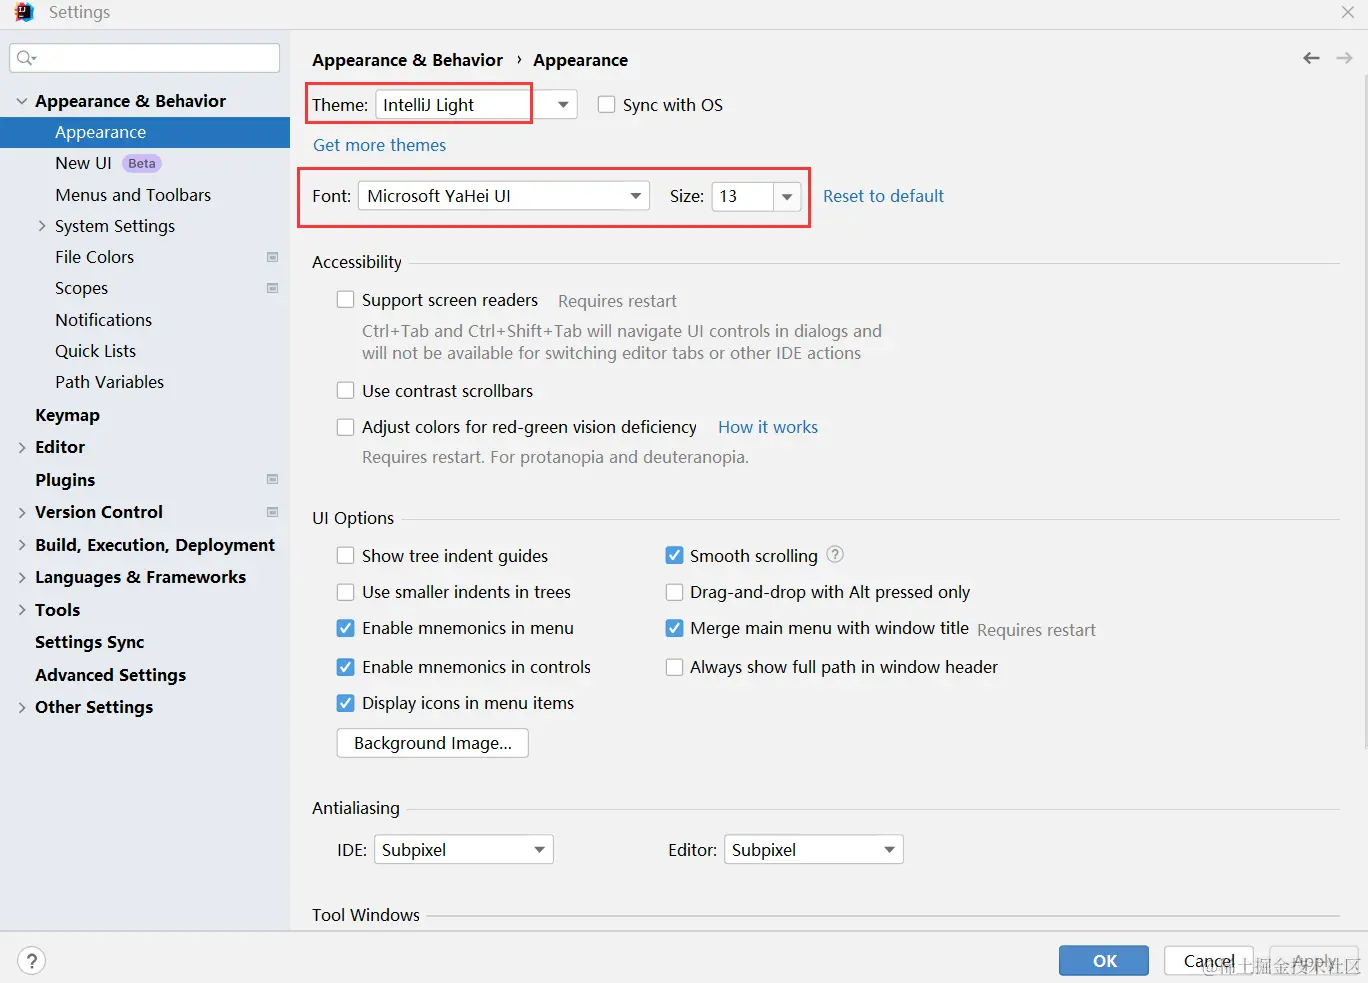
Task: Open the Font dropdown Microsoft YaHei UI
Action: 504,196
